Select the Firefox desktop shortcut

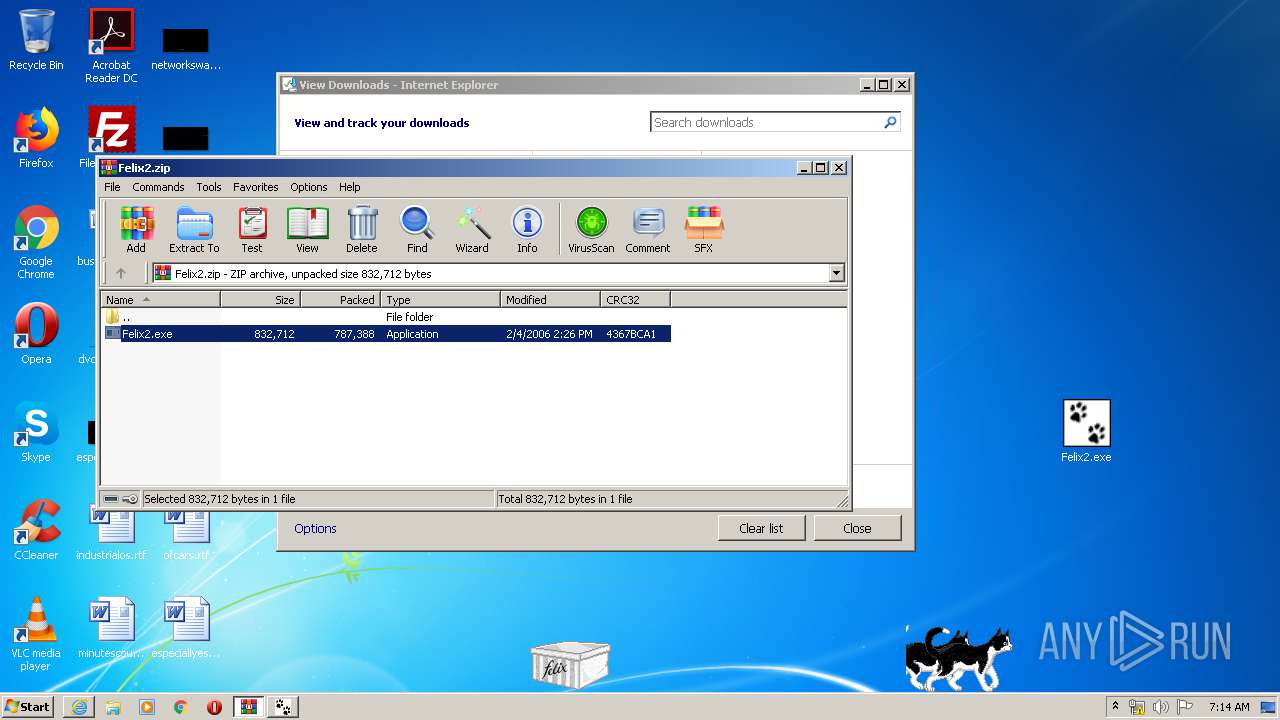pos(36,138)
